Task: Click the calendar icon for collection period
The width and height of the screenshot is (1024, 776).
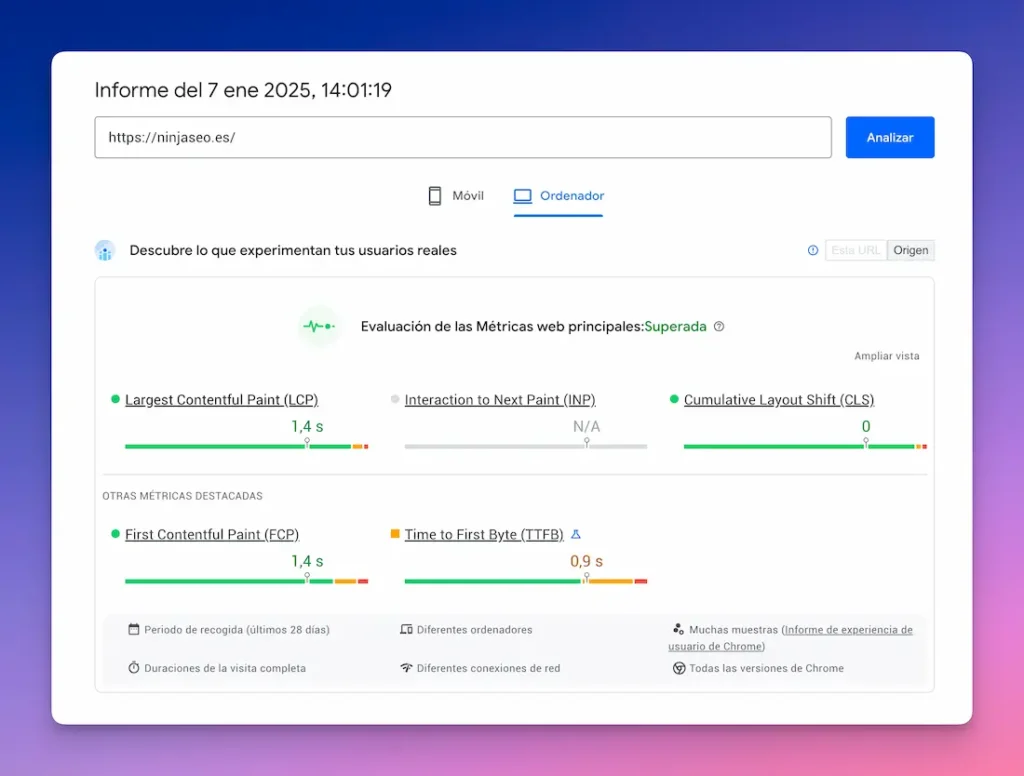Action: pyautogui.click(x=135, y=630)
